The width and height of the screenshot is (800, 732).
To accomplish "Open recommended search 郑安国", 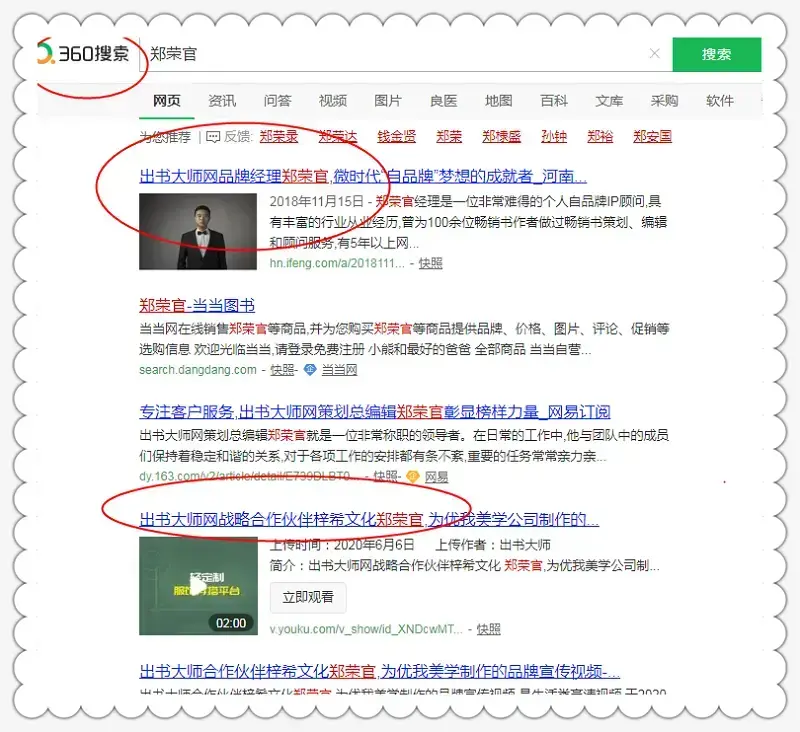I will (x=653, y=137).
